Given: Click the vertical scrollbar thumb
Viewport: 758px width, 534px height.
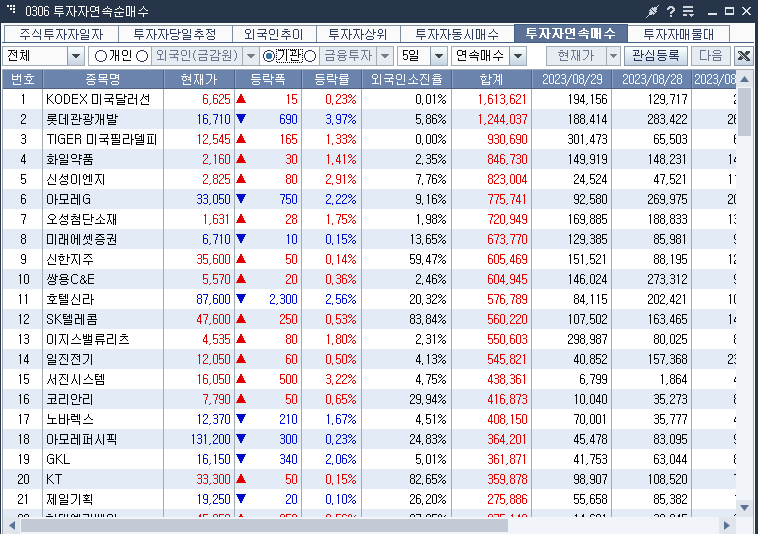Looking at the screenshot, I should point(744,112).
